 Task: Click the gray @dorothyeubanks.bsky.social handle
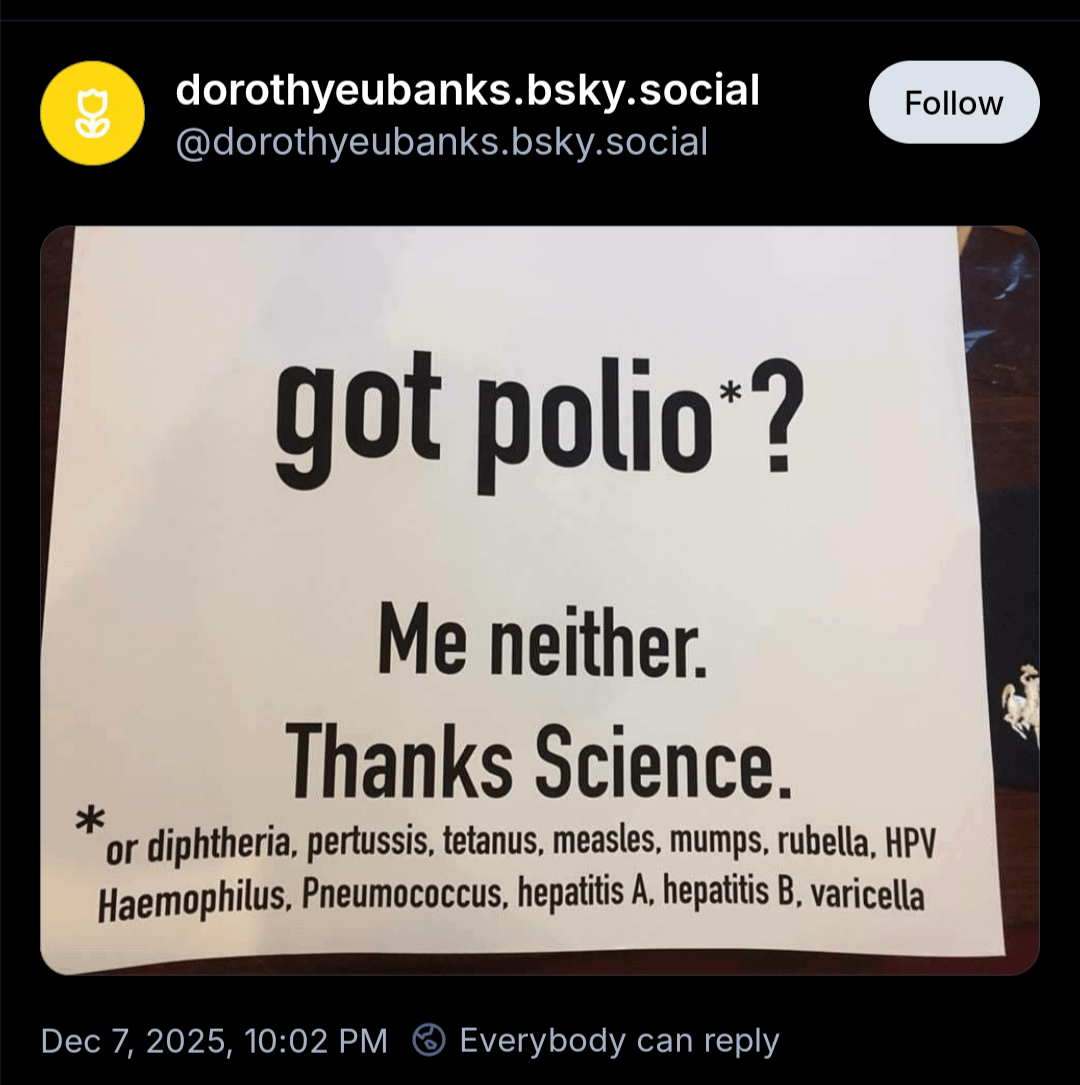pos(441,142)
